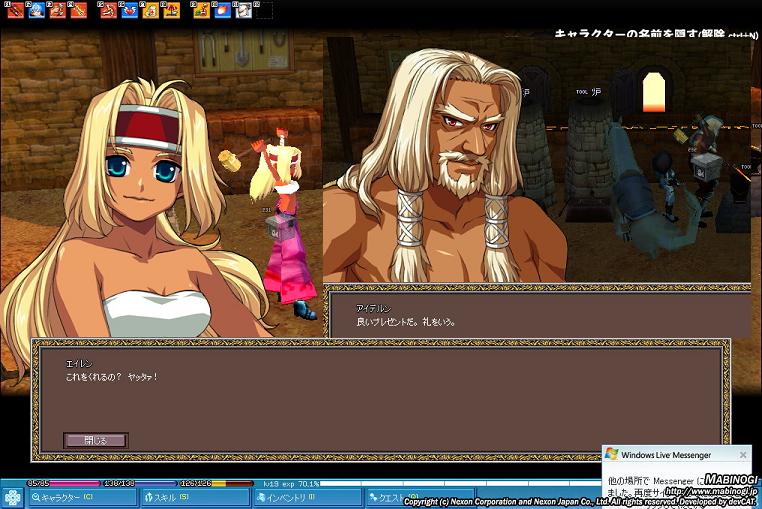Activate the F10 fireball skill icon
Screen dimensions: 762x509
(x=222, y=10)
